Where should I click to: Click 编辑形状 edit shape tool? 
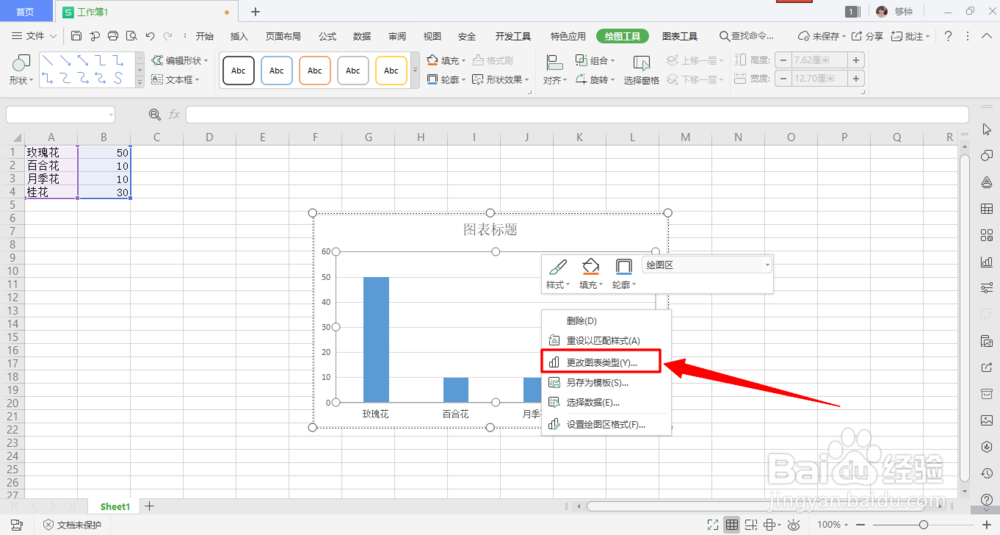[x=179, y=61]
